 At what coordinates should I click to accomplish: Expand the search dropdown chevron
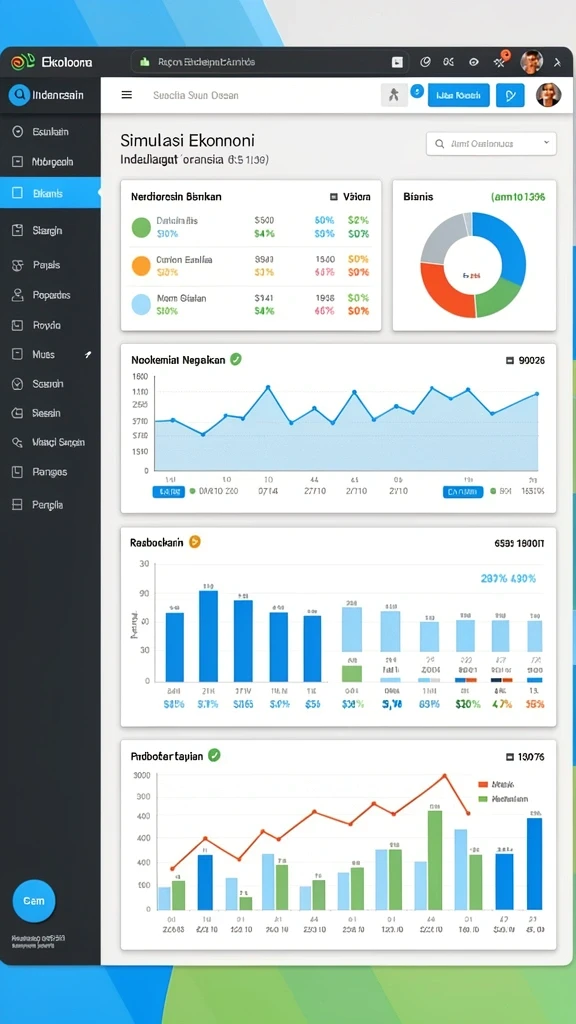click(x=546, y=143)
